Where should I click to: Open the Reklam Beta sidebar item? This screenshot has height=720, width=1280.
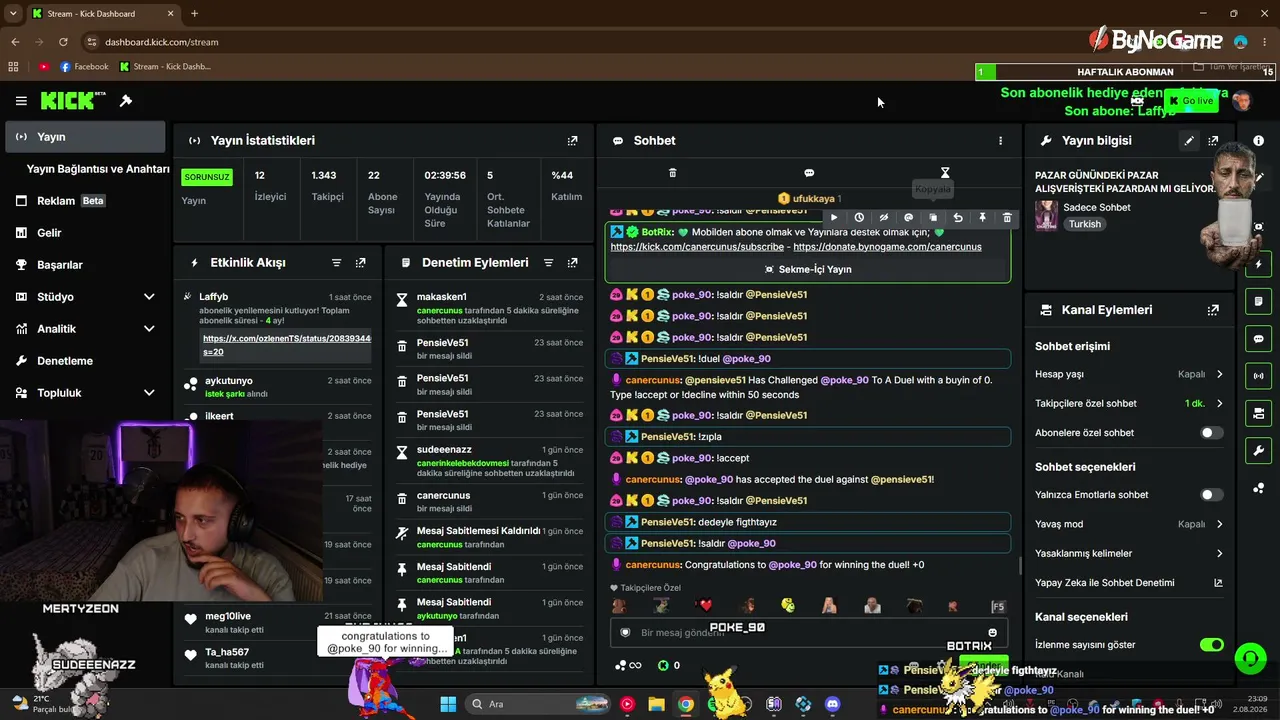click(x=85, y=201)
